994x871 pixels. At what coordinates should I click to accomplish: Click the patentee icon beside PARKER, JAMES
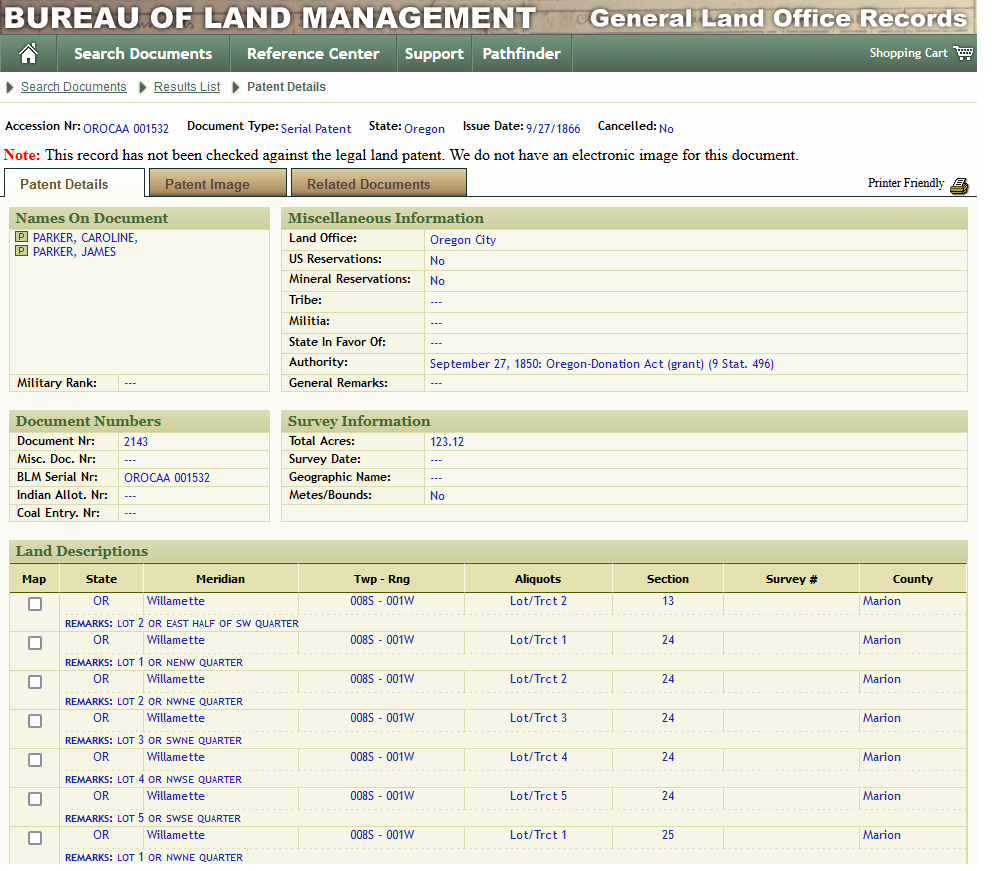pyautogui.click(x=22, y=251)
